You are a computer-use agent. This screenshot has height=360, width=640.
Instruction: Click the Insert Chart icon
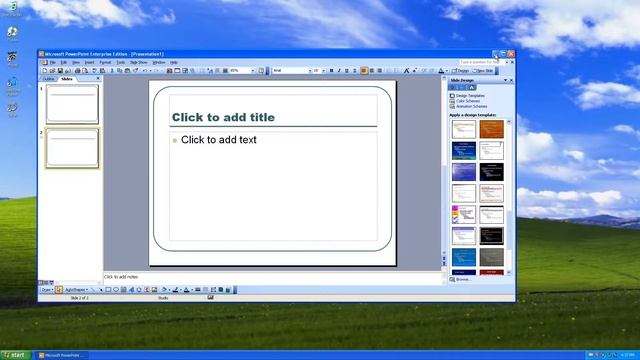pos(169,71)
